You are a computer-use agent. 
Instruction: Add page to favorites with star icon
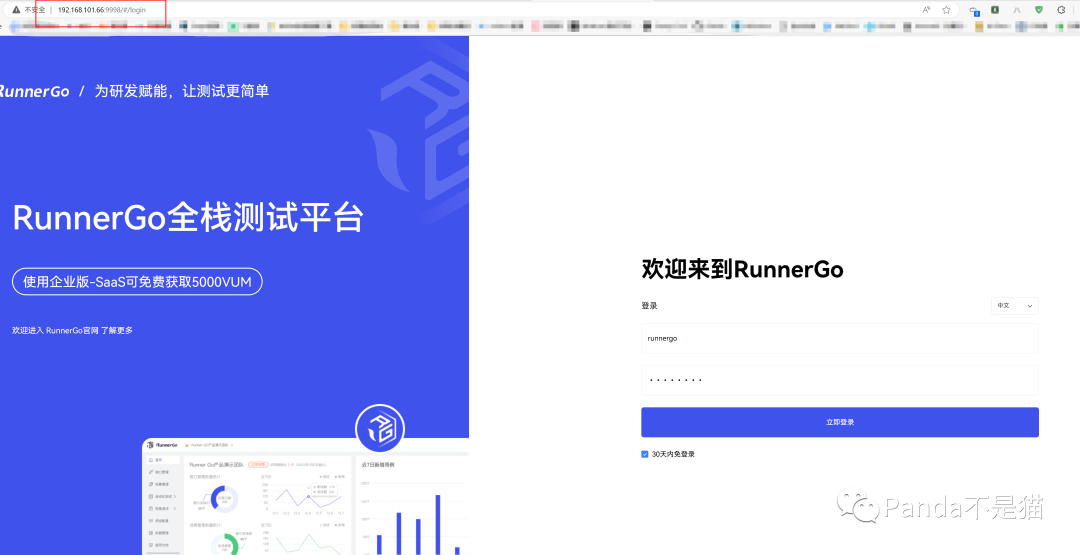point(946,10)
